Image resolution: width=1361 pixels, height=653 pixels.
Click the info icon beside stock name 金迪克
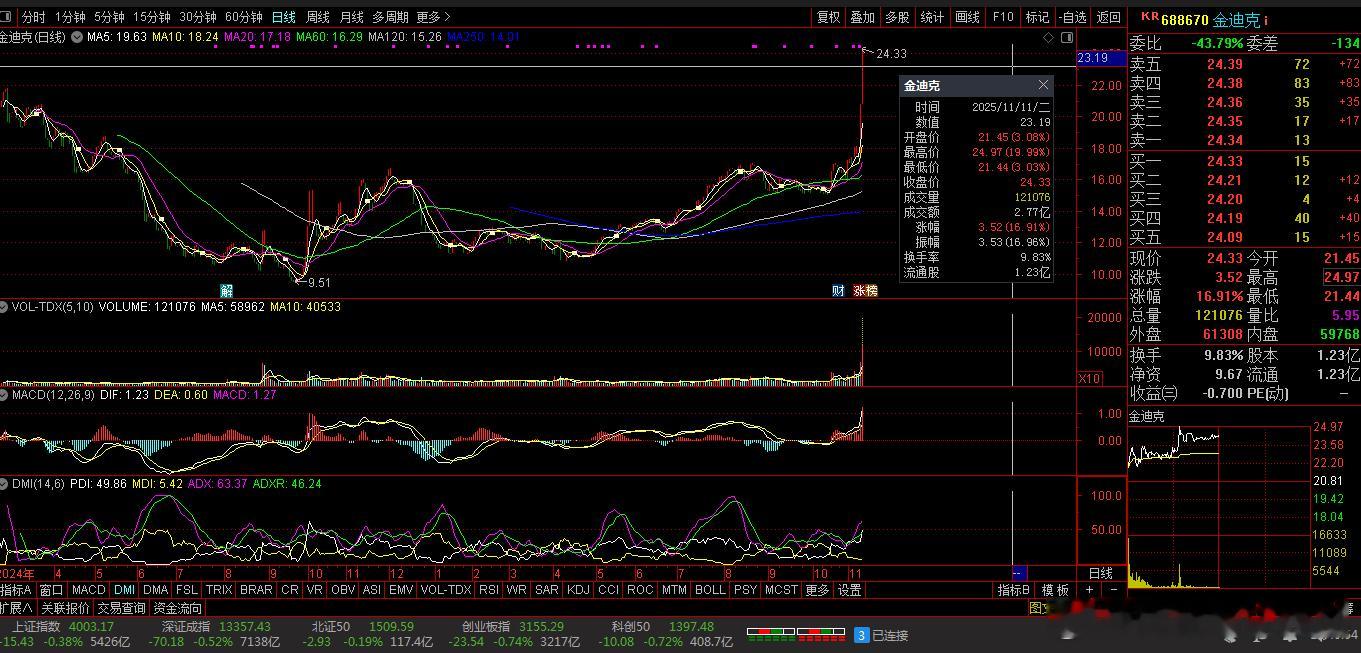[1266, 20]
